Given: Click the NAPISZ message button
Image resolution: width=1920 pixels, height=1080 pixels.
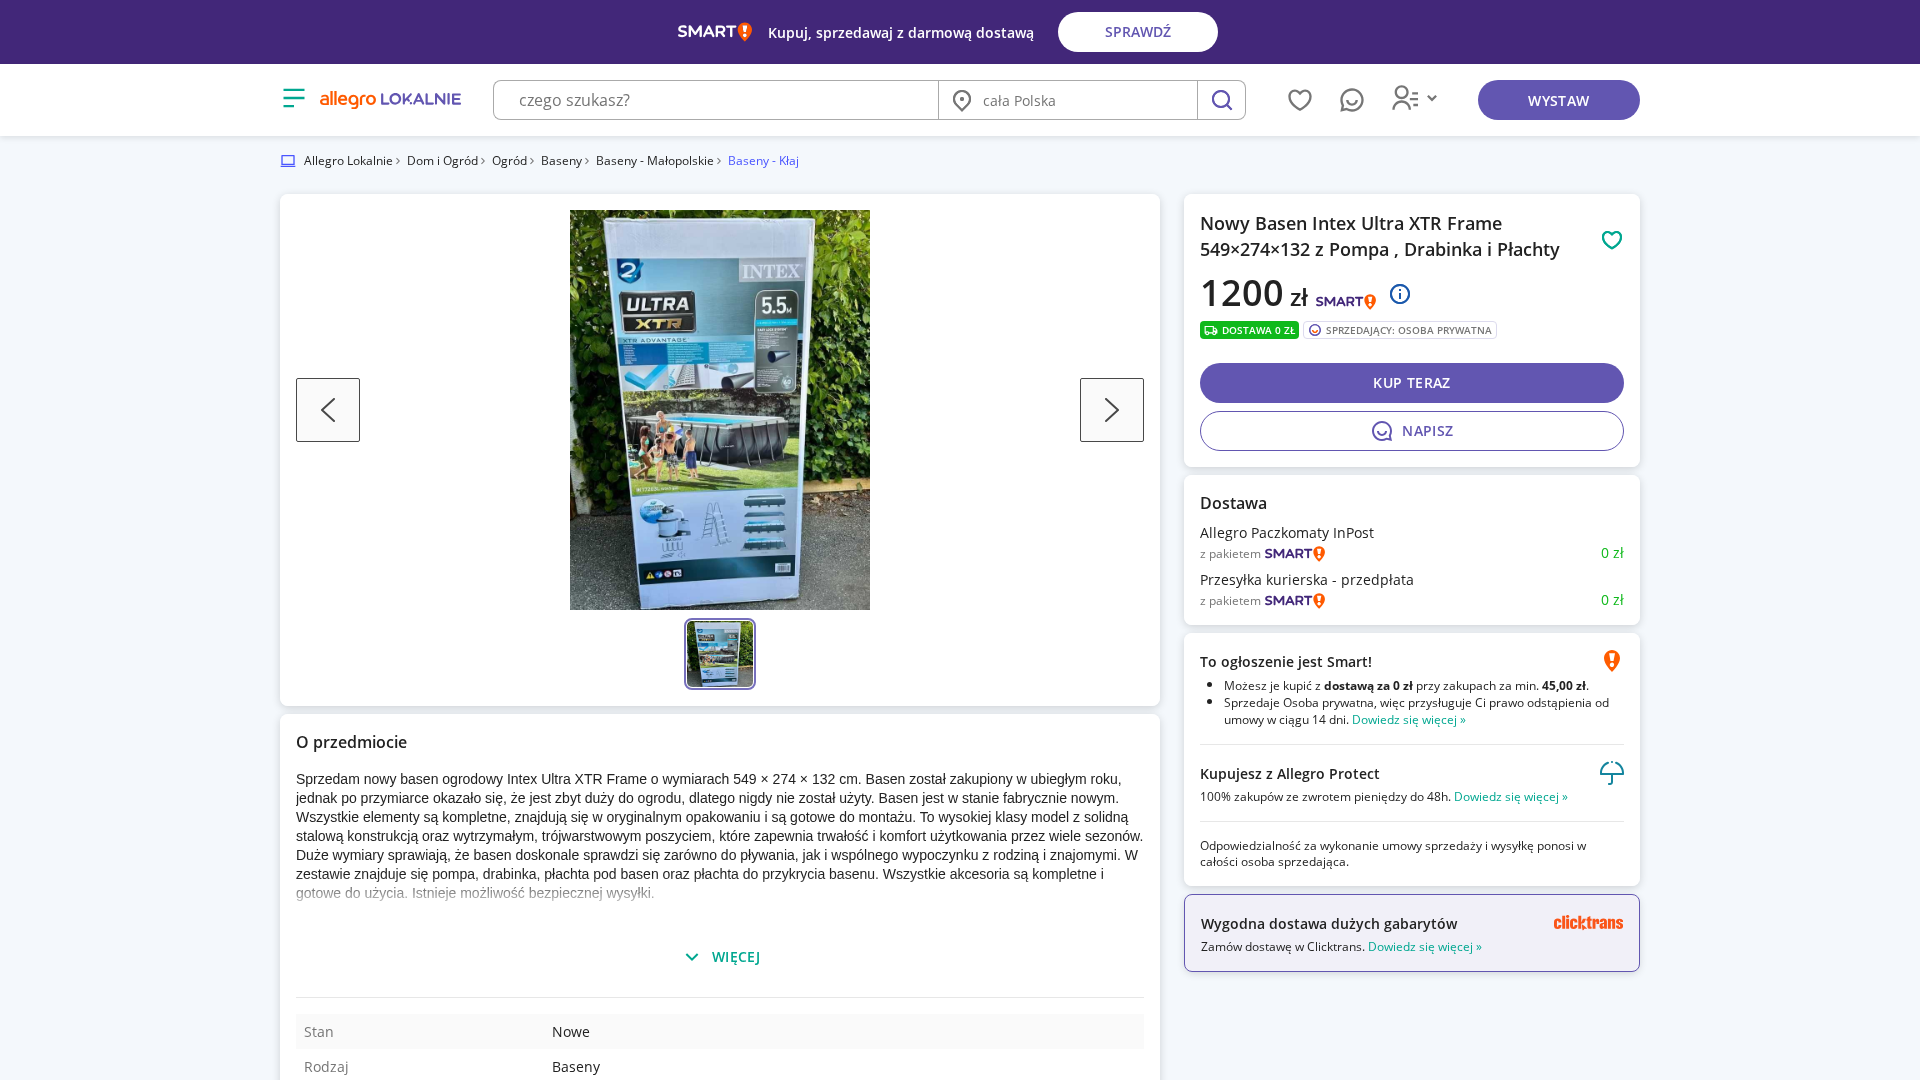Looking at the screenshot, I should [1412, 431].
